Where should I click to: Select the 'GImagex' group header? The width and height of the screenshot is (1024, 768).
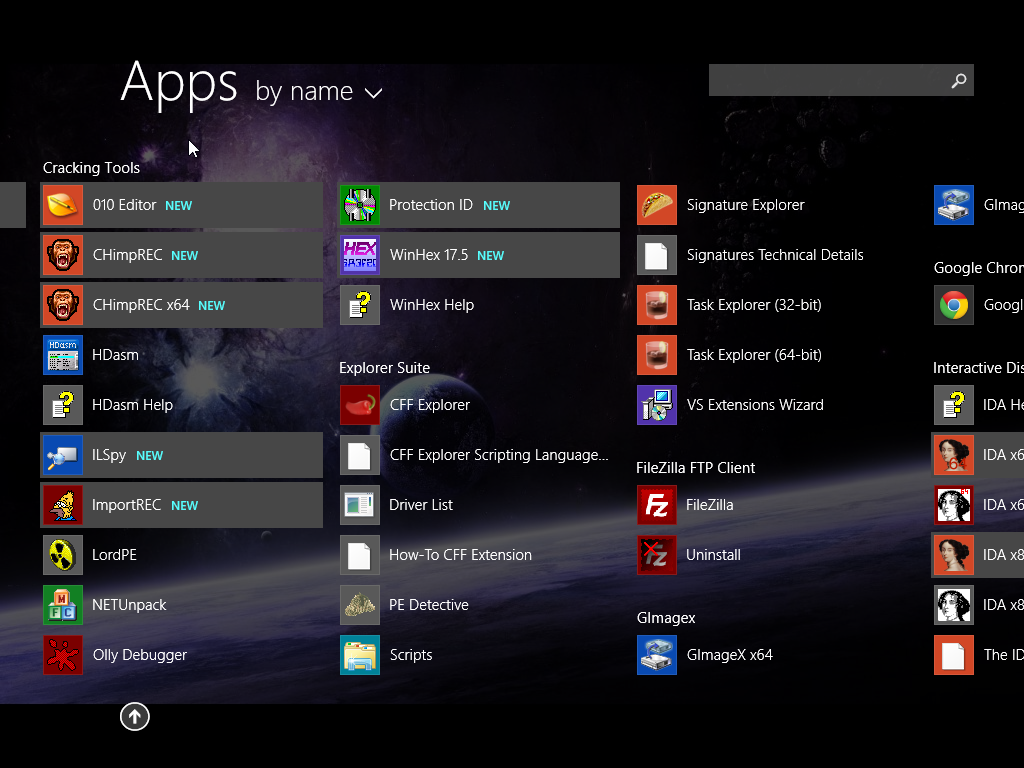pyautogui.click(x=666, y=618)
